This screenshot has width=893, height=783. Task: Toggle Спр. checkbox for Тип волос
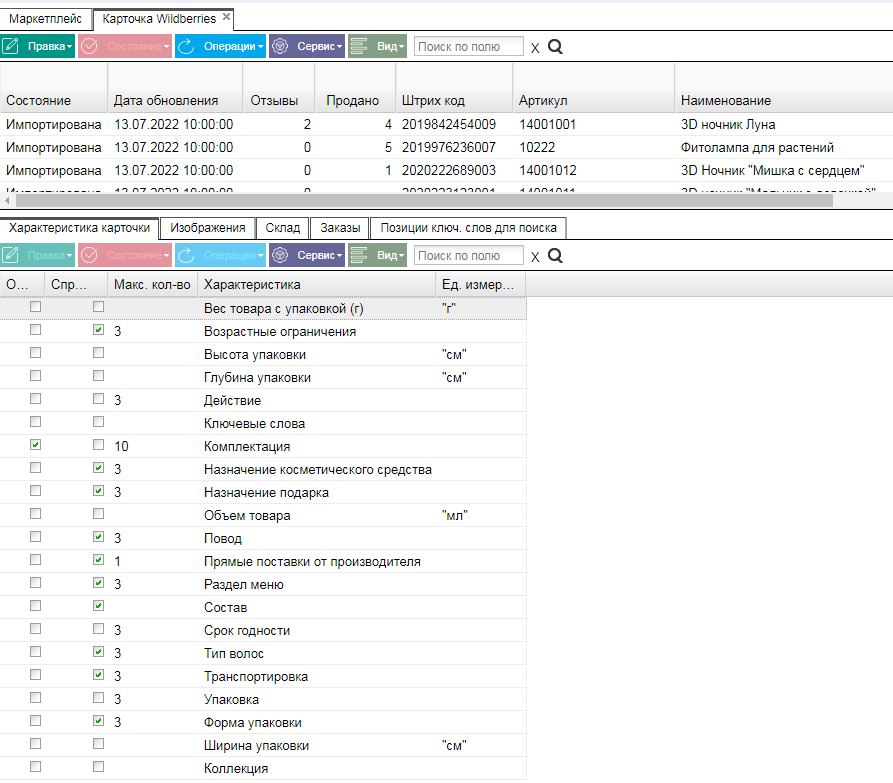tap(99, 651)
